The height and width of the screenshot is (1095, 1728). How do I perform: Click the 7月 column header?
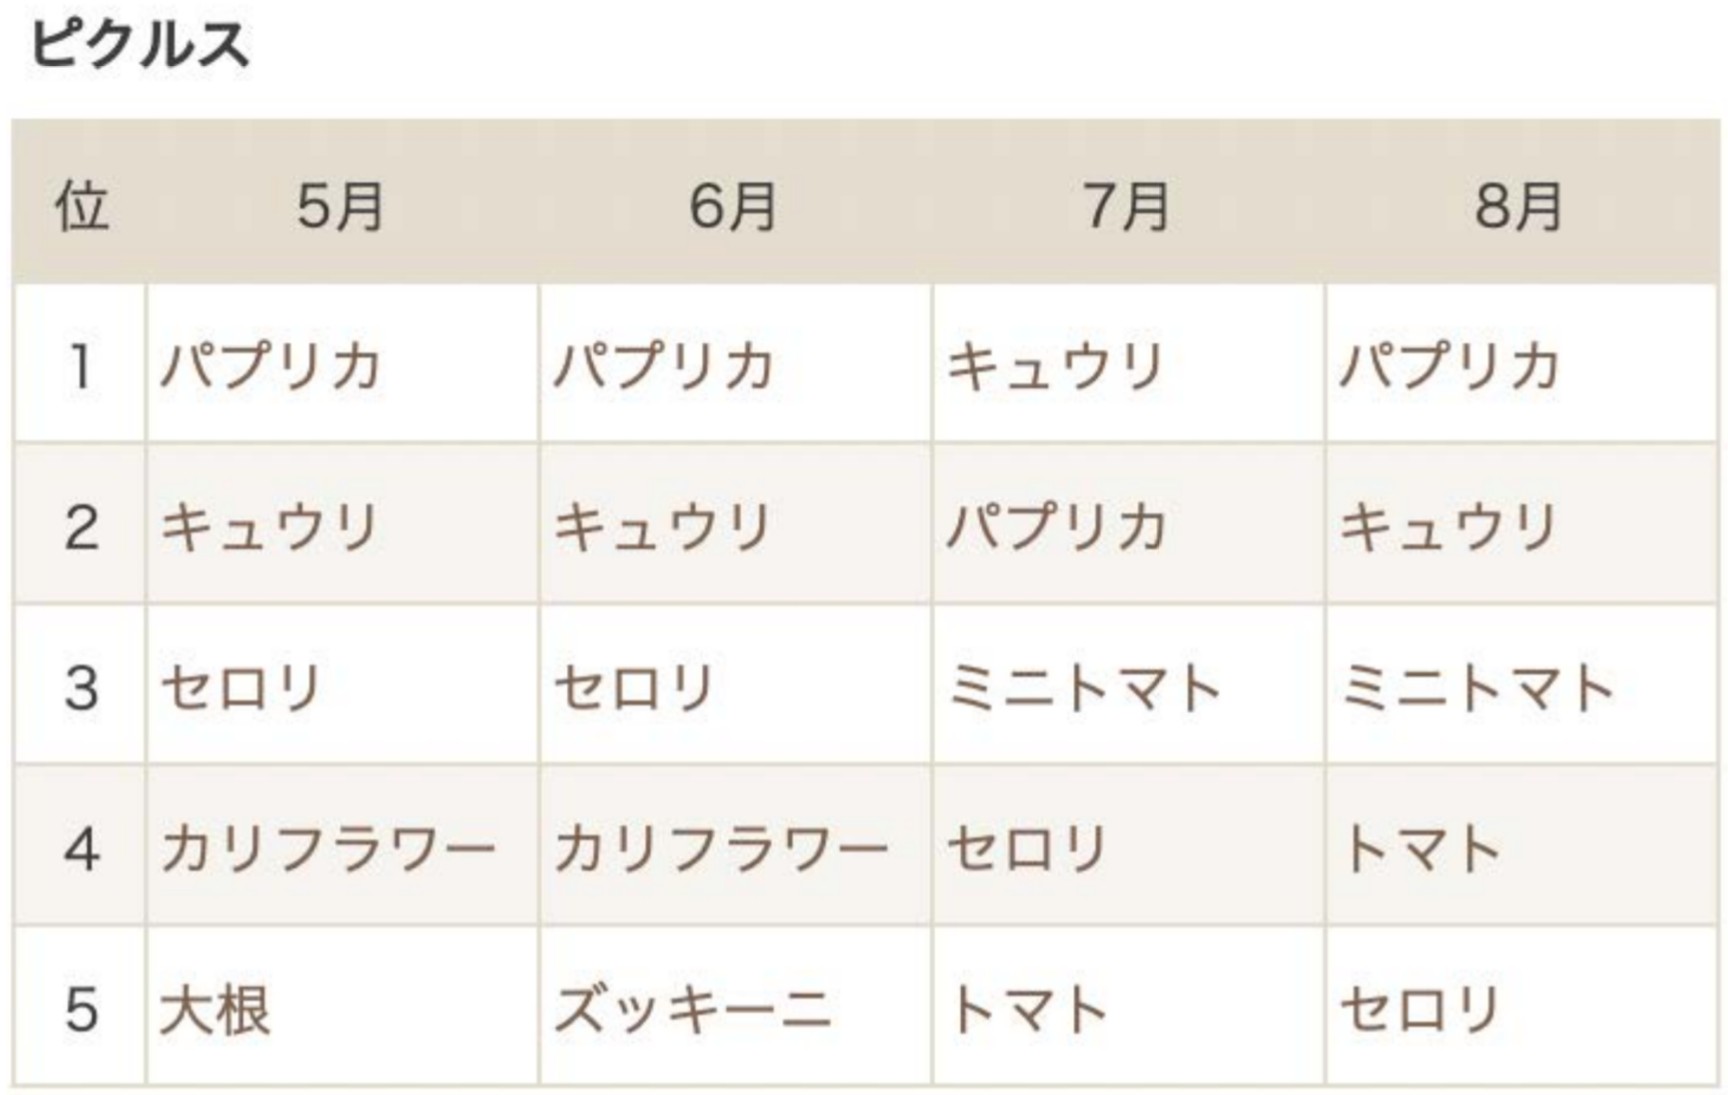(1127, 206)
